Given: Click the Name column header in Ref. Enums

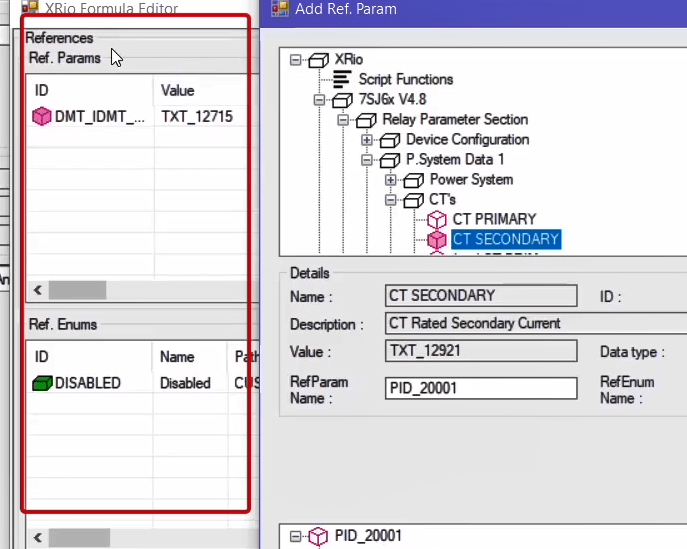Looking at the screenshot, I should 176,357.
